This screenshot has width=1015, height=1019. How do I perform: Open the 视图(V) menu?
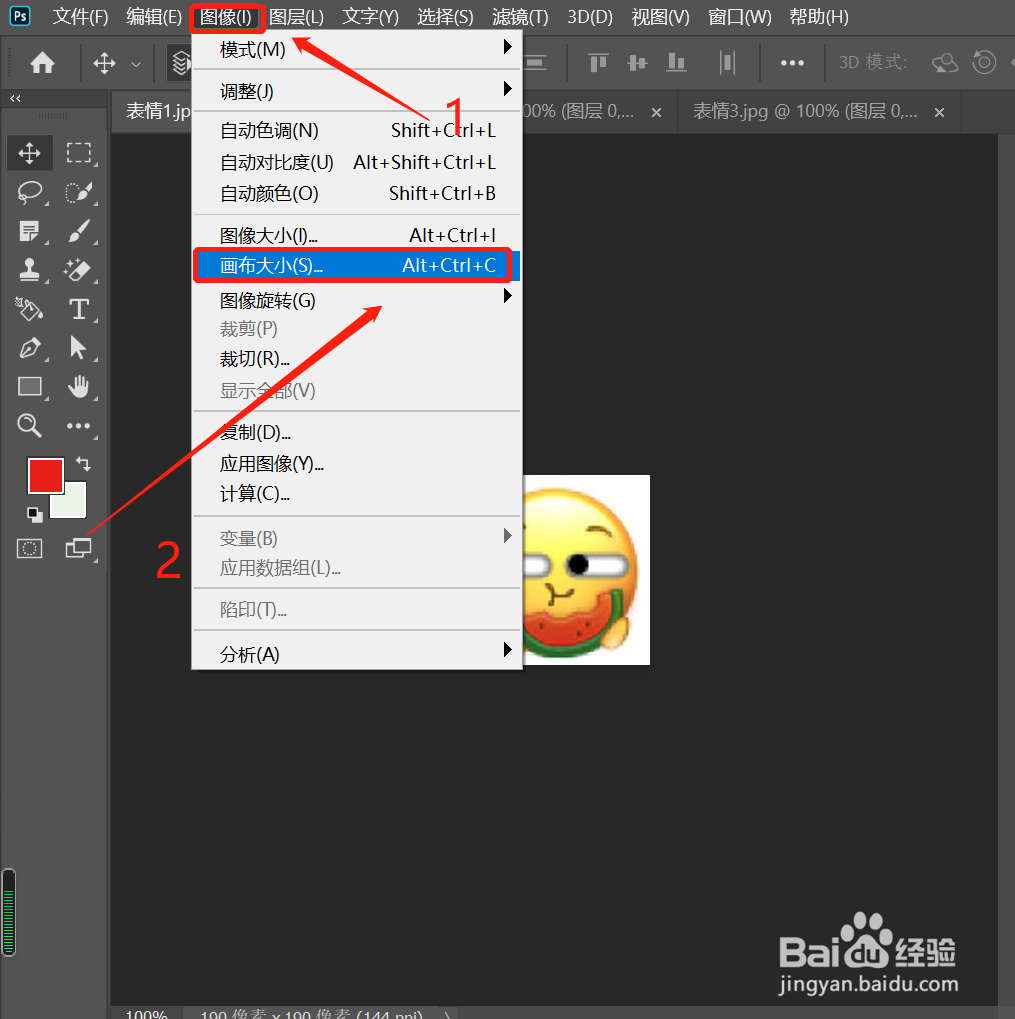pyautogui.click(x=660, y=17)
